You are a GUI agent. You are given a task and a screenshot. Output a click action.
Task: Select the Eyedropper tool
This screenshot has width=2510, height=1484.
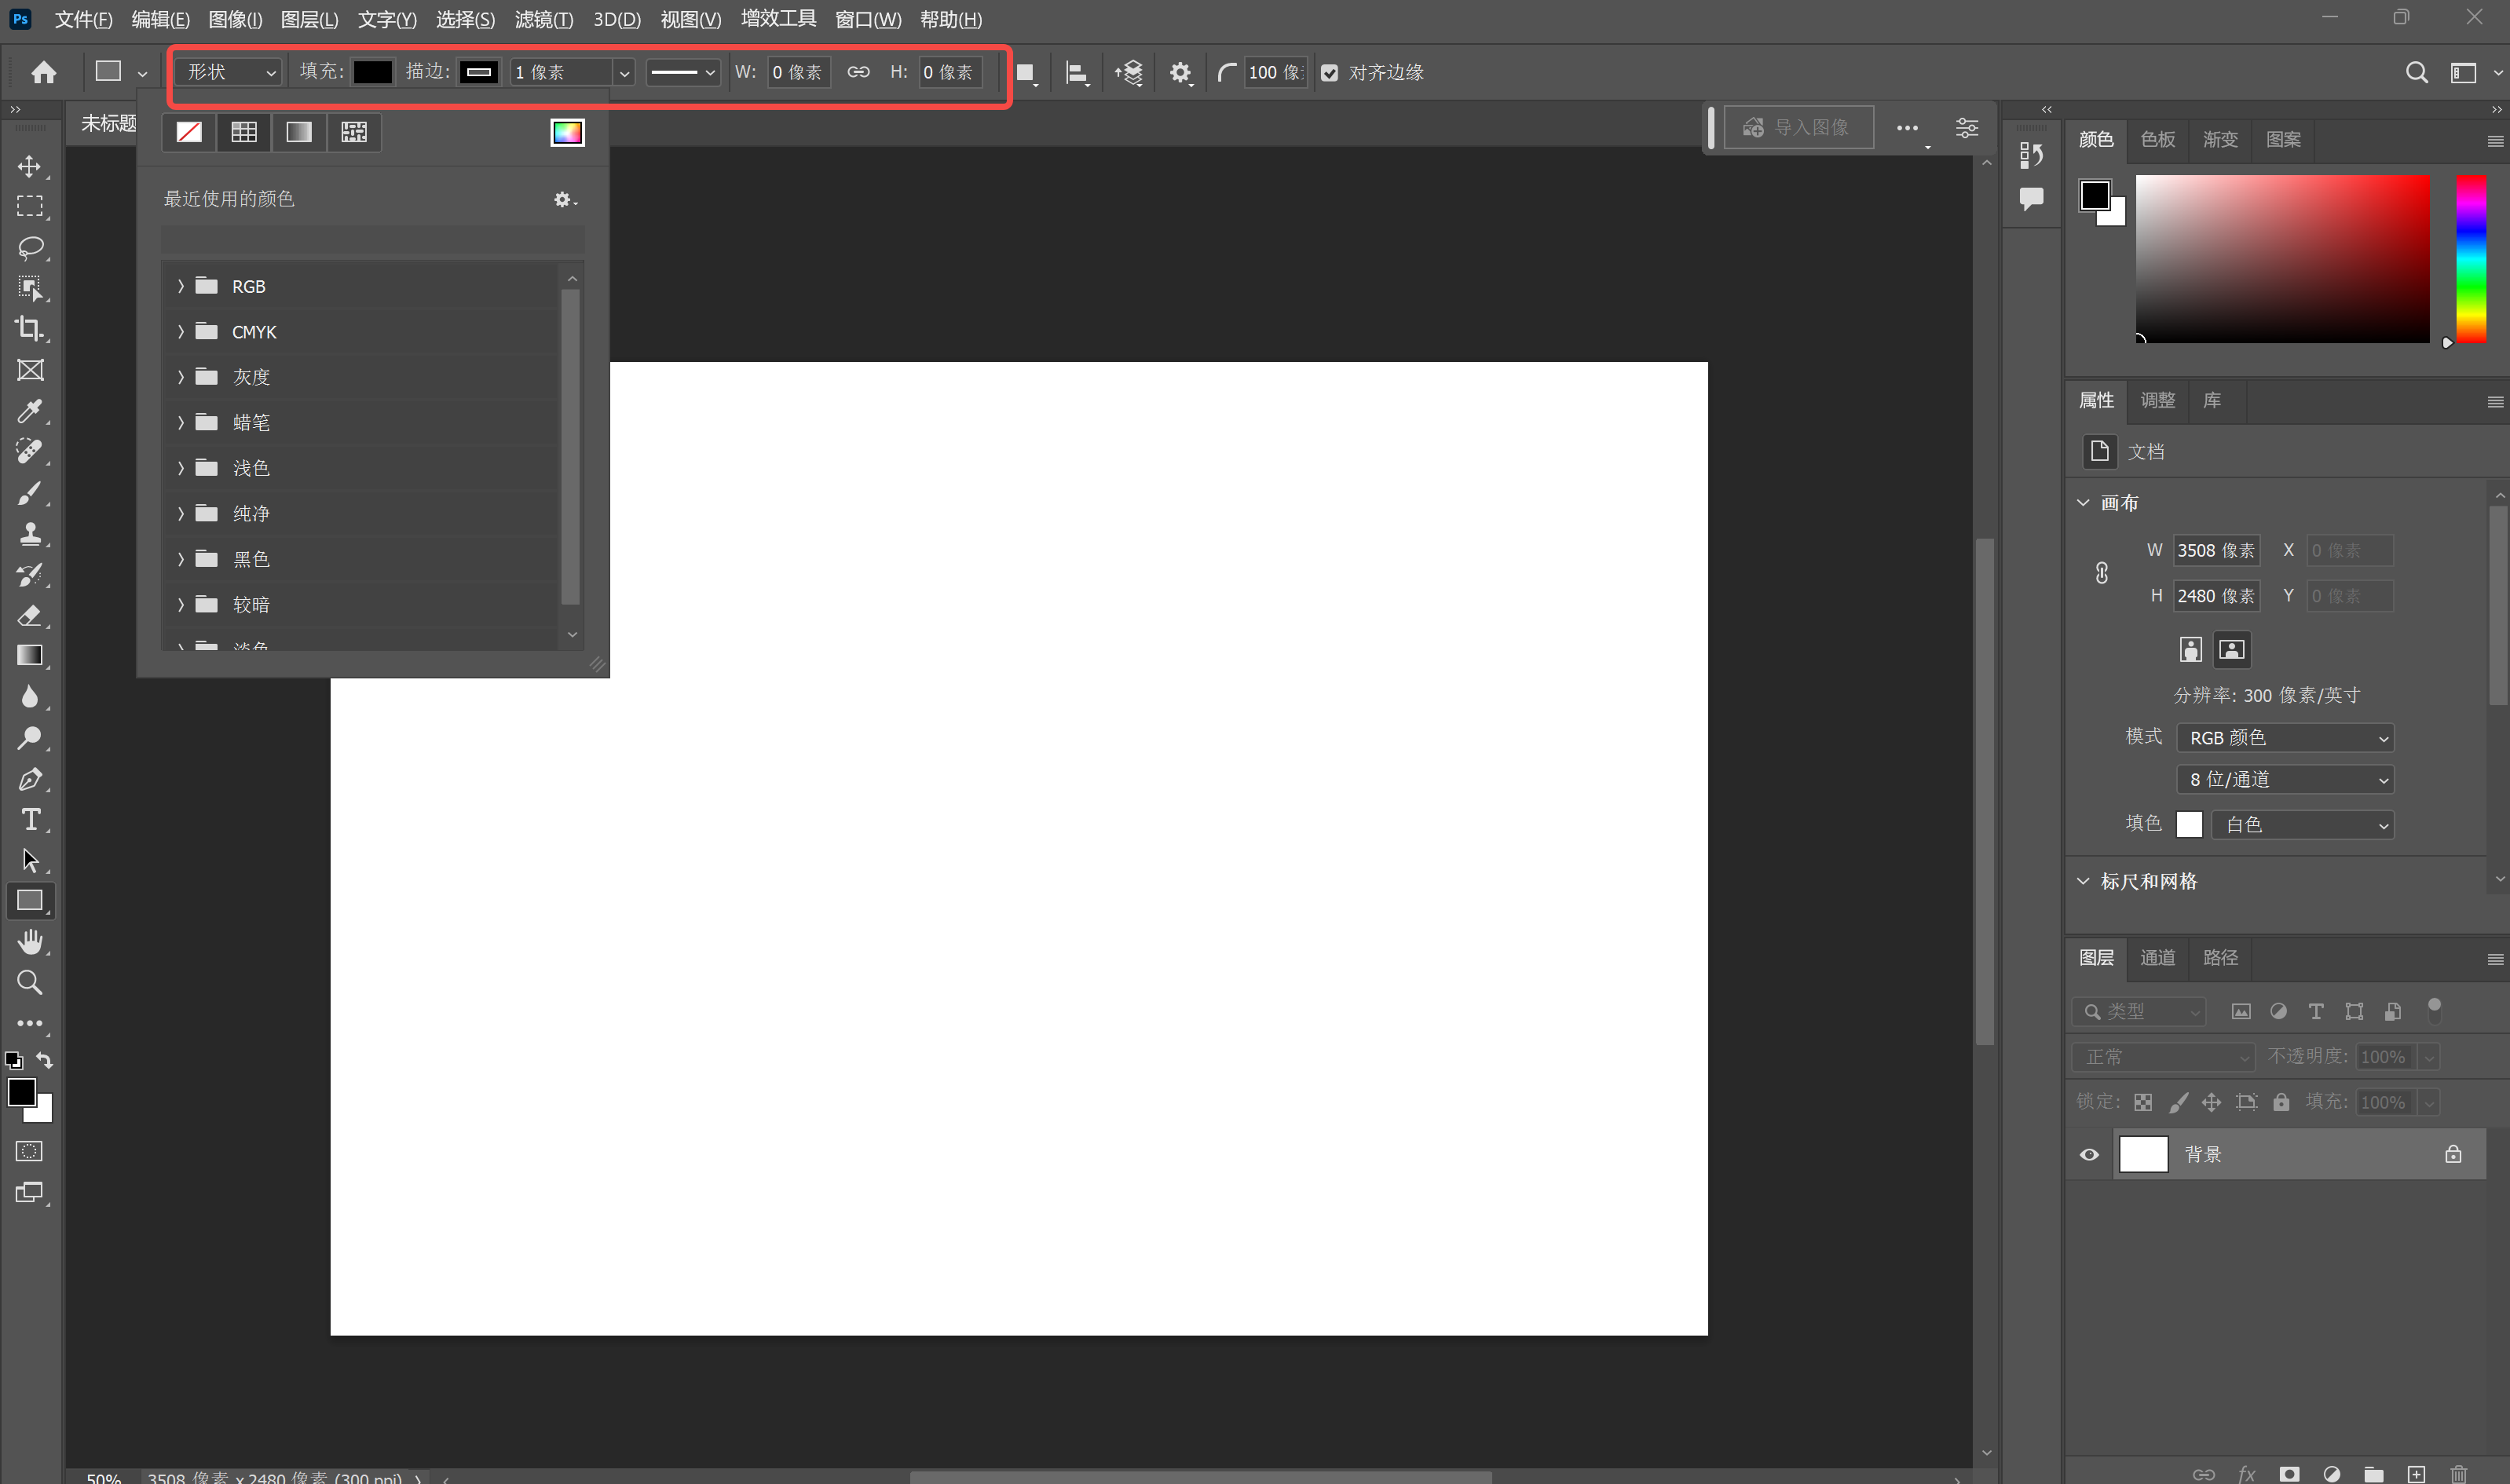pyautogui.click(x=30, y=411)
